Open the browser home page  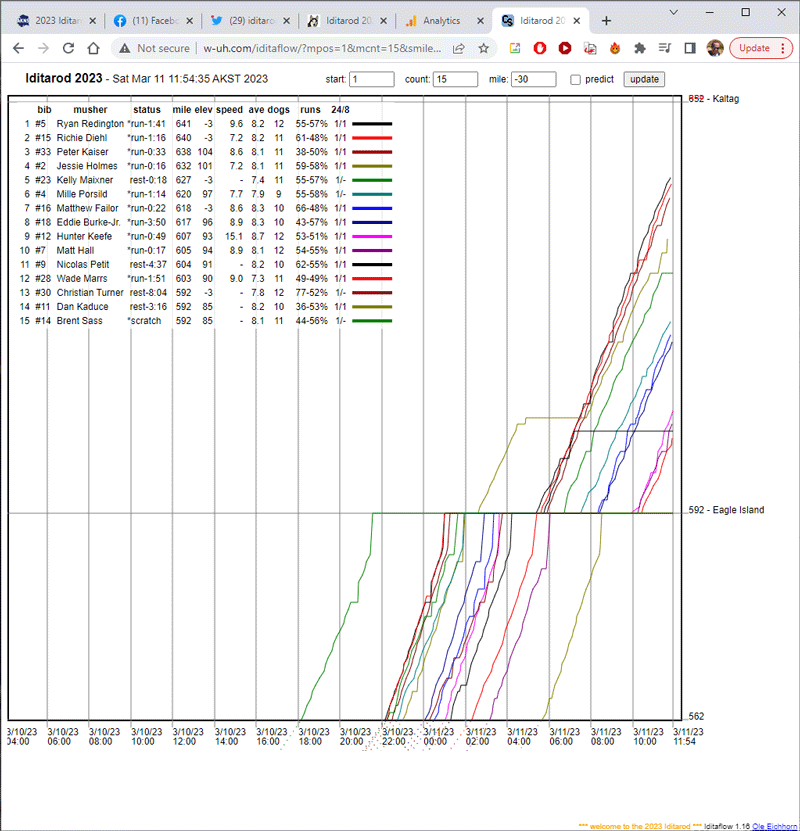pyautogui.click(x=93, y=48)
